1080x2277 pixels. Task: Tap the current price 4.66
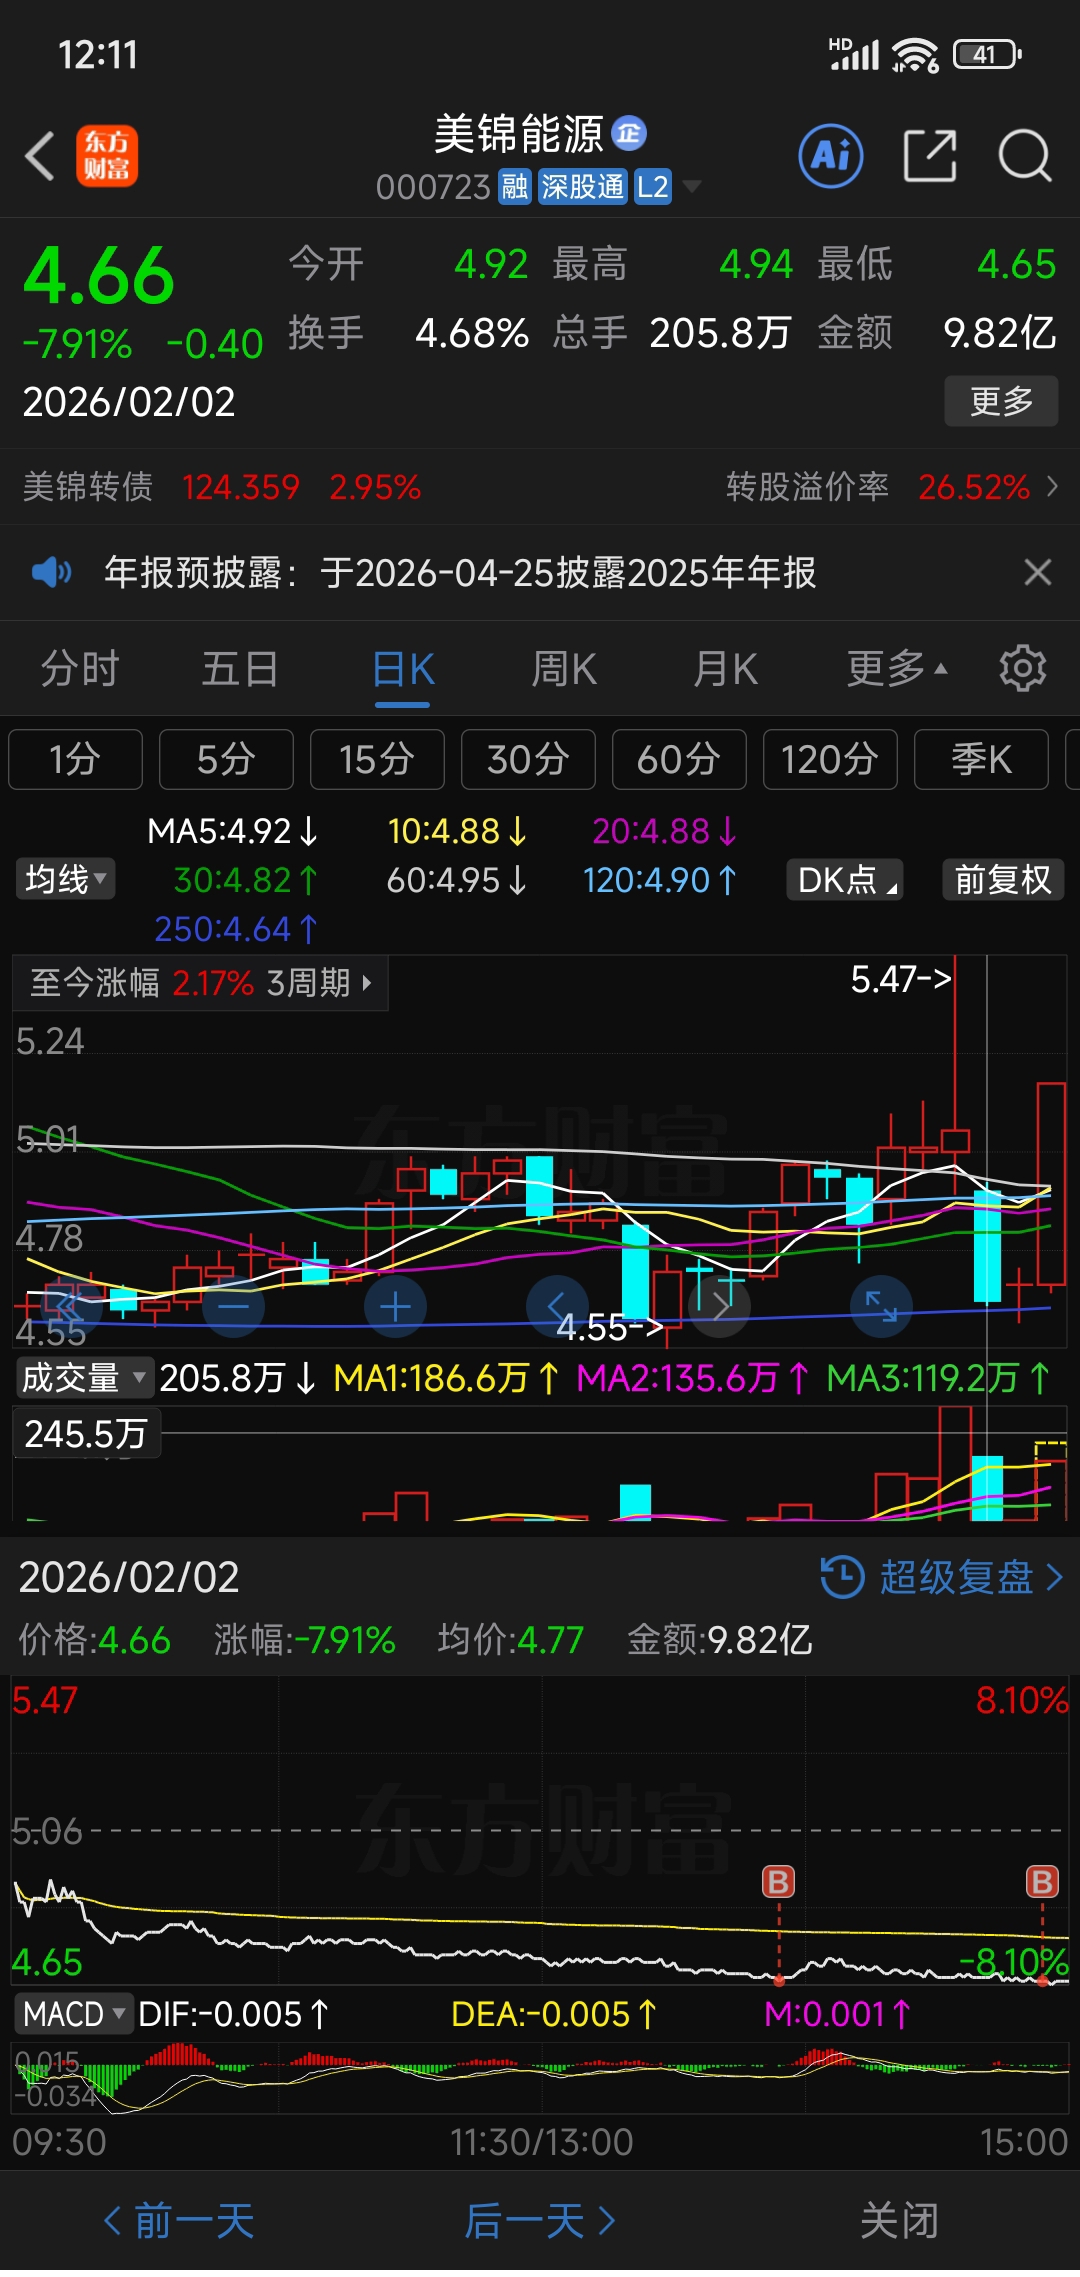tap(99, 275)
